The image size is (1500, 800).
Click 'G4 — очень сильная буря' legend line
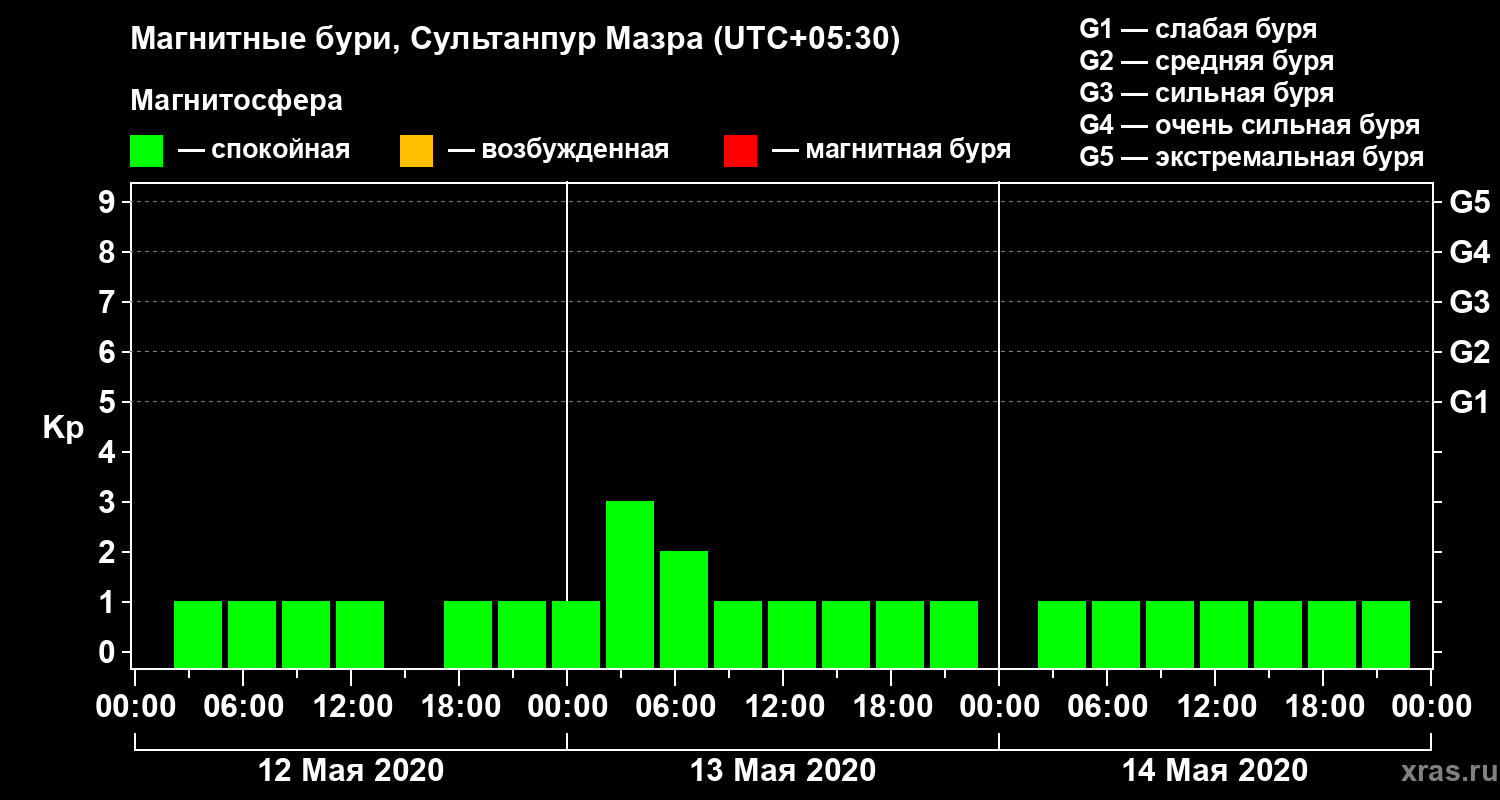click(x=1249, y=125)
